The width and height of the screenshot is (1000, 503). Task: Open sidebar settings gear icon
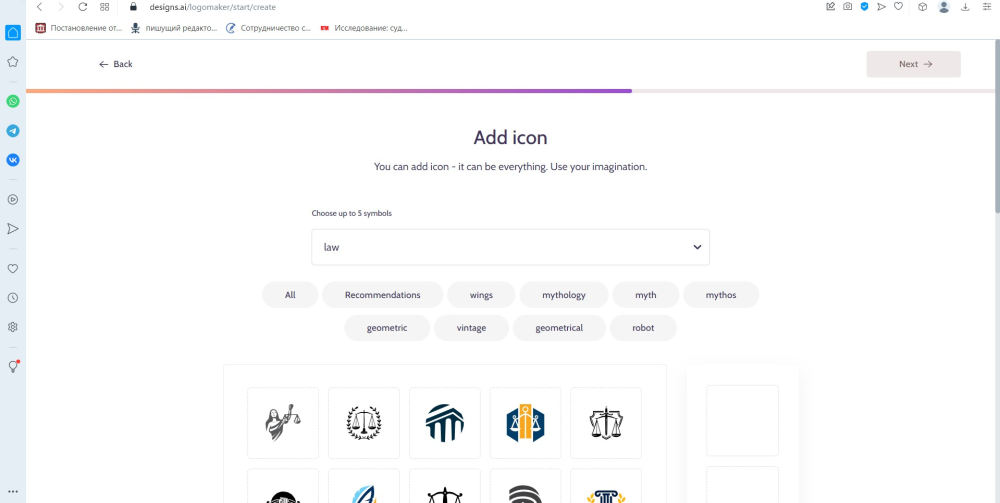point(13,327)
